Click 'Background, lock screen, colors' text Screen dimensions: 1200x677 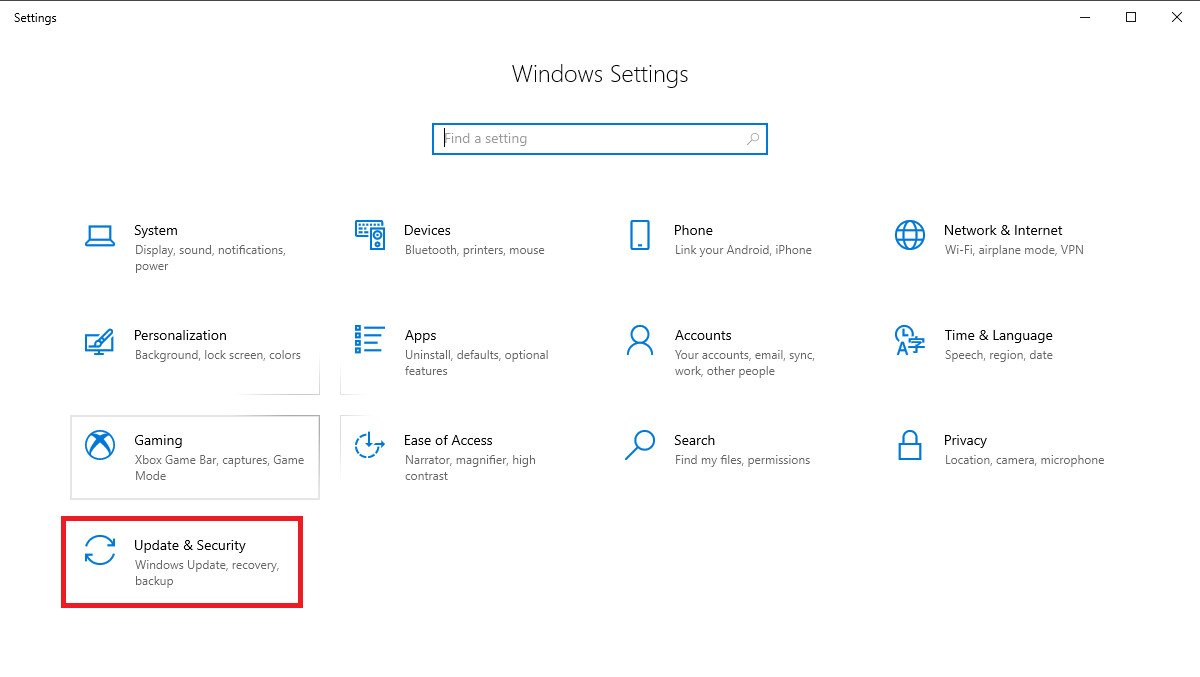[x=218, y=355]
